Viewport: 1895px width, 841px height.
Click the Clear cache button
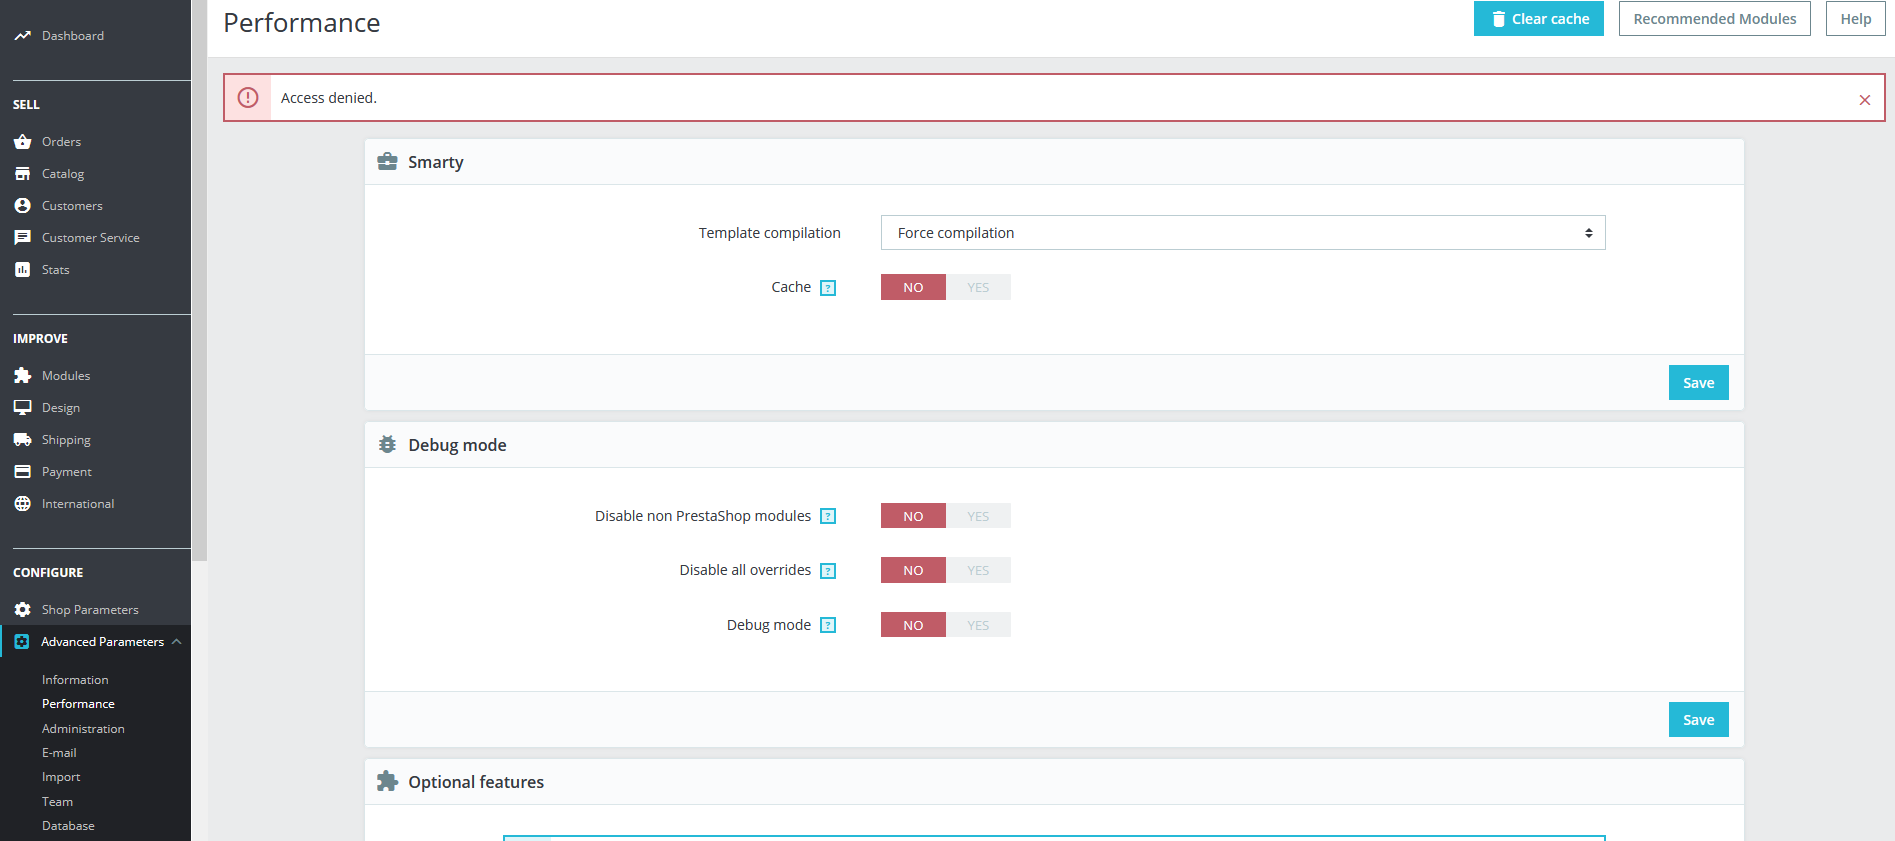[x=1539, y=19]
